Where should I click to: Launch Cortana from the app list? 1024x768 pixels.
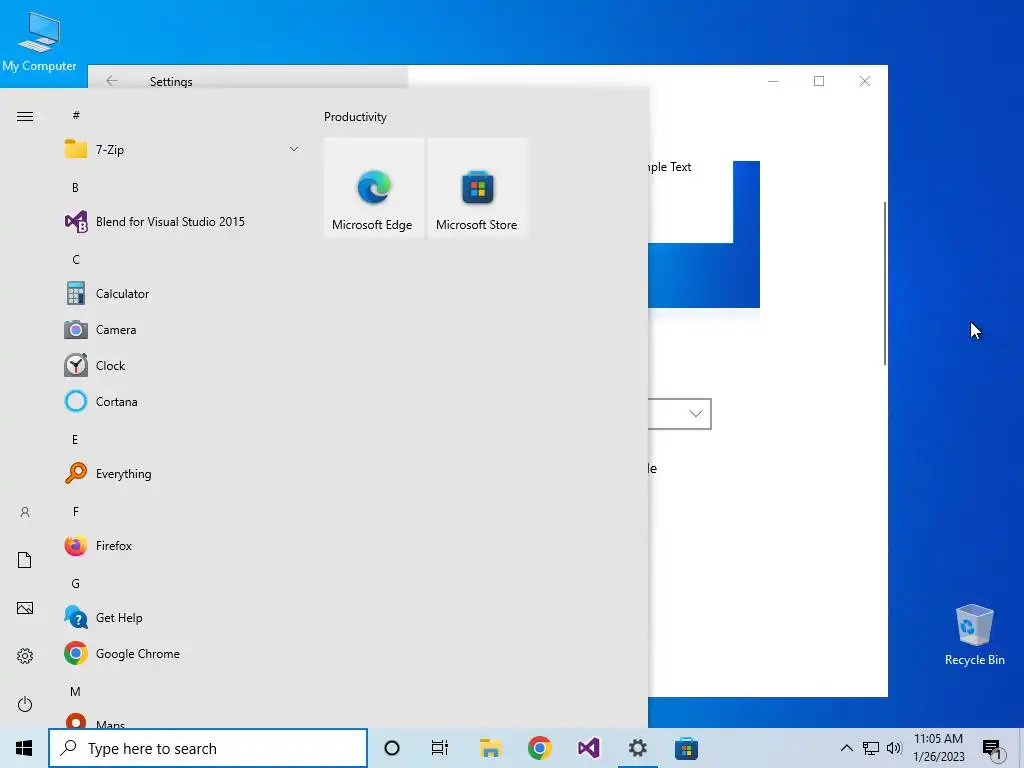pyautogui.click(x=182, y=402)
